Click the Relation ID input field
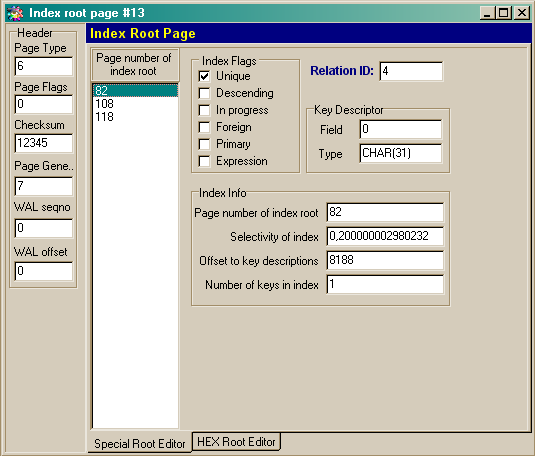Screen dimensions: 535x456 tap(411, 71)
